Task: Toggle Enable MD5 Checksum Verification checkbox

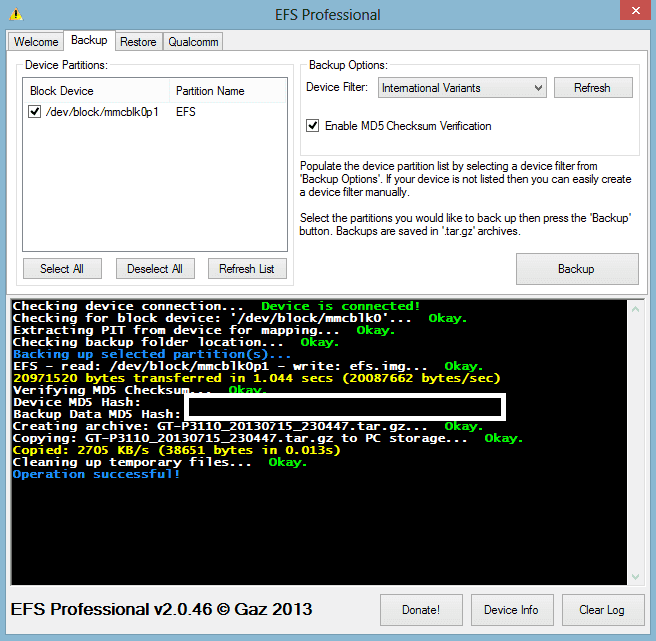Action: 313,126
